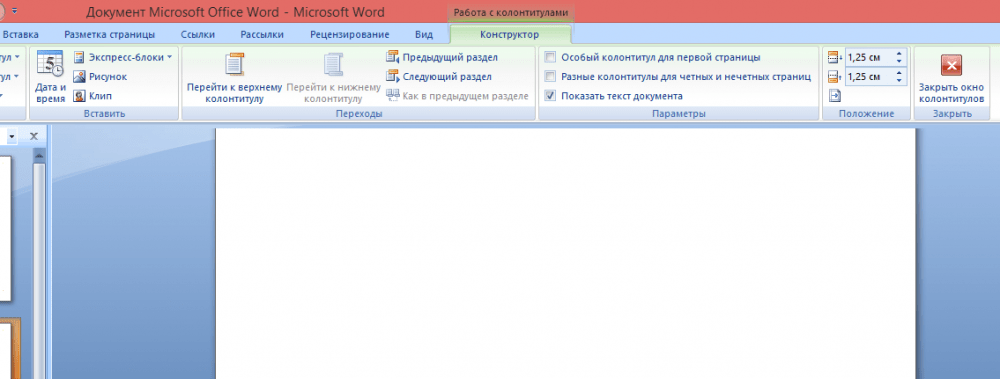Edit the footer distance 1,25 см field
The height and width of the screenshot is (379, 1000).
869,77
